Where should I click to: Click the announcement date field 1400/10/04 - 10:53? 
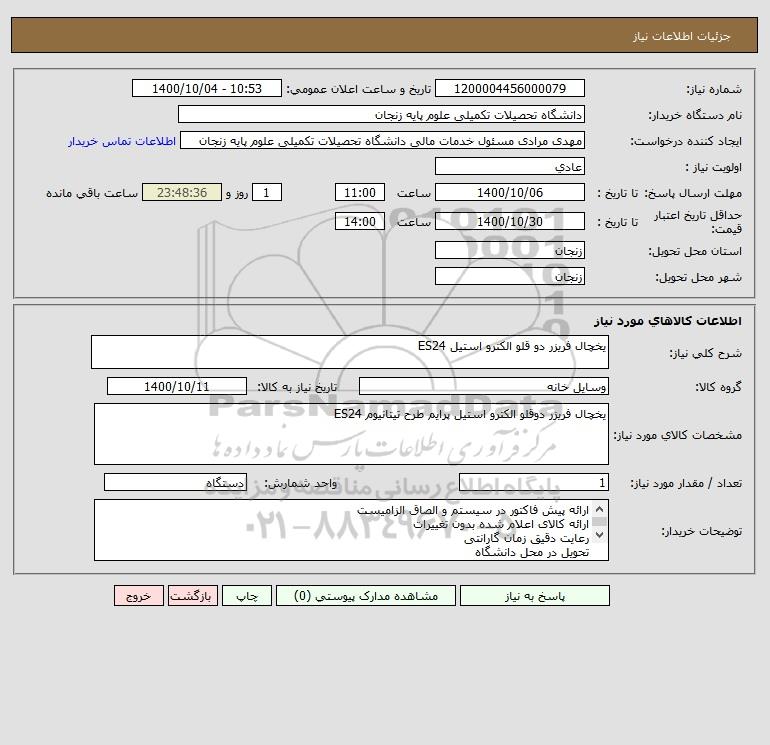click(x=207, y=88)
